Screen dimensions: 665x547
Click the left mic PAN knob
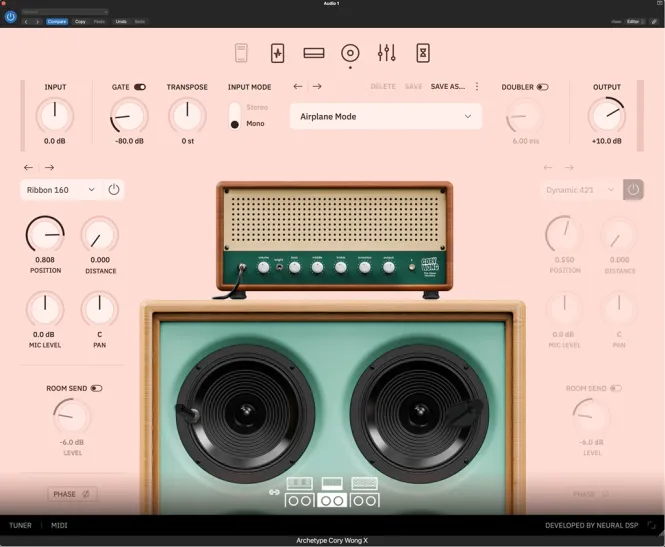pyautogui.click(x=100, y=309)
